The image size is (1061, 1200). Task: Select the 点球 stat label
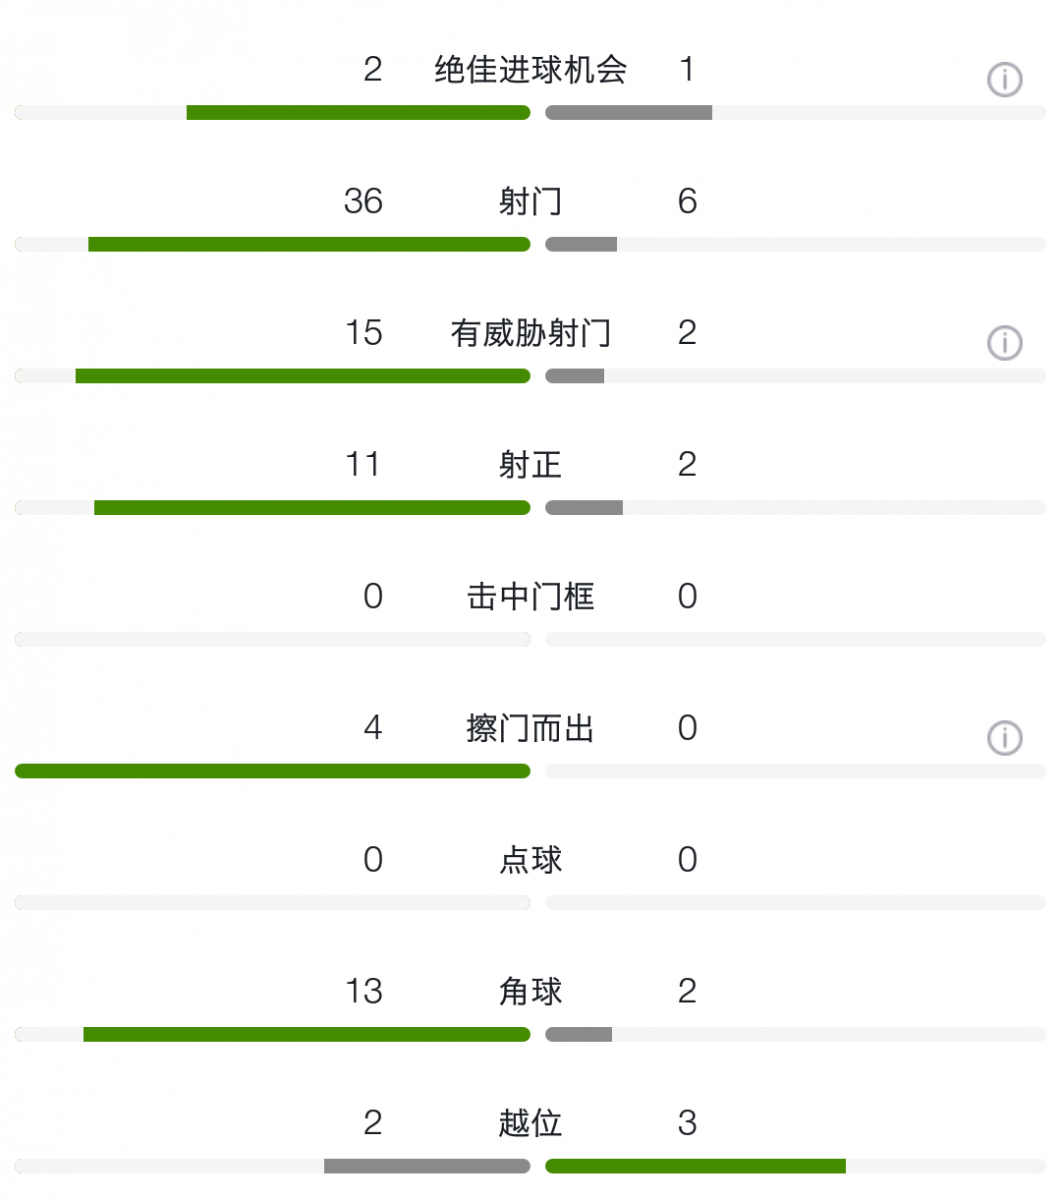click(530, 860)
